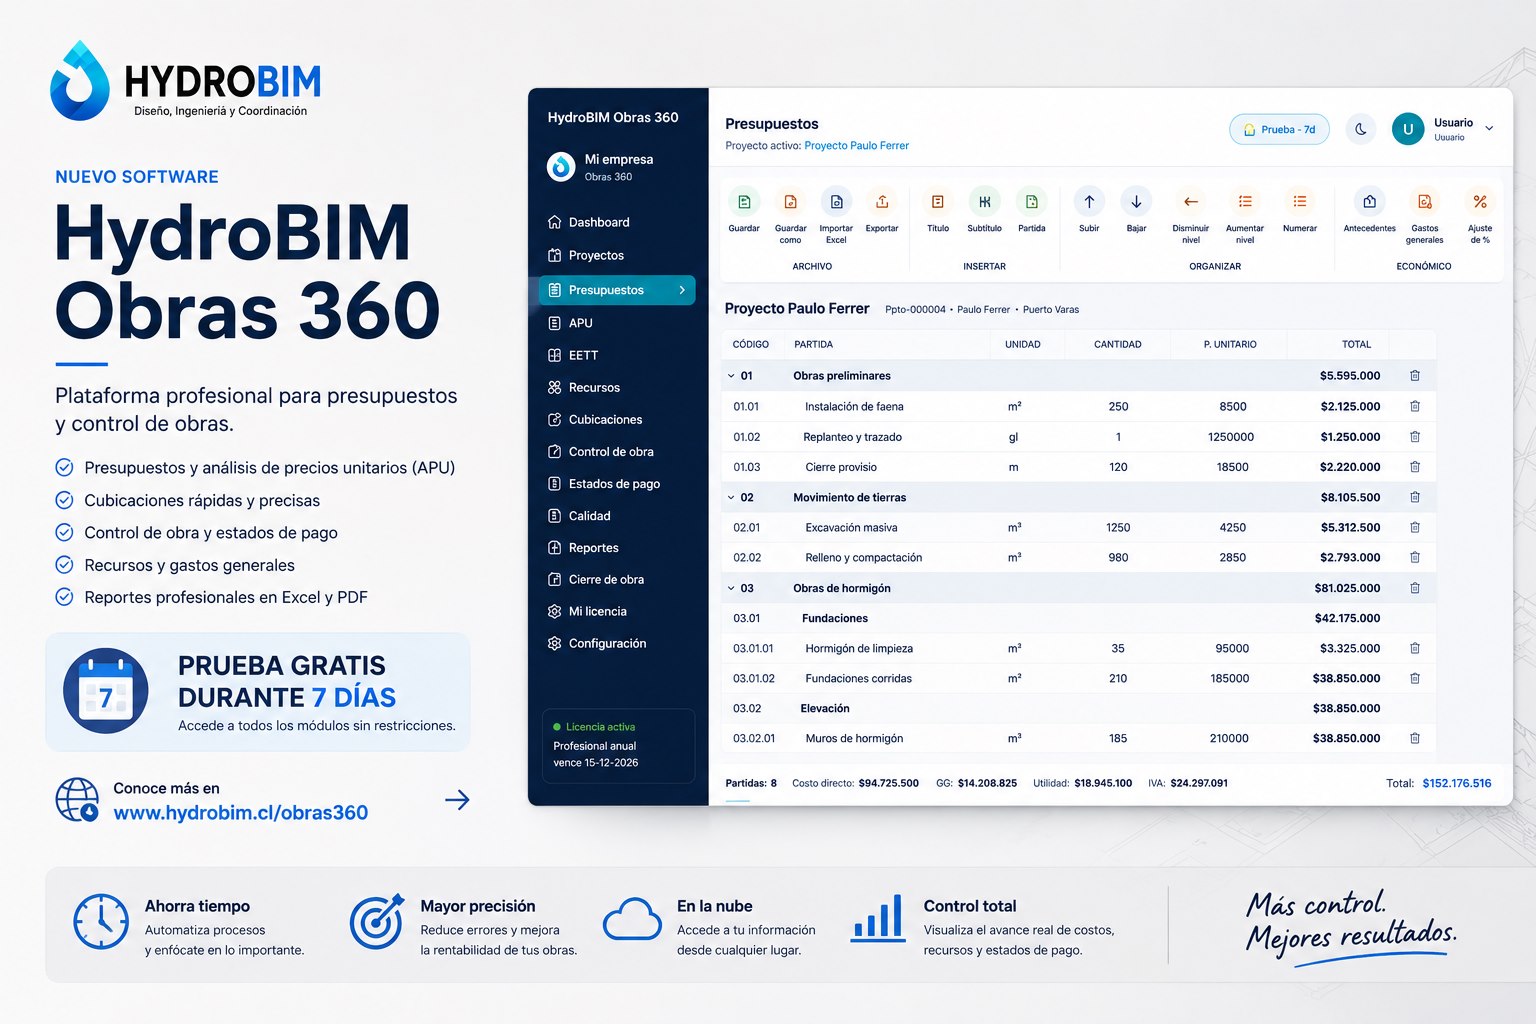Collapse chapter 02 Movimiento de tierras
The height and width of the screenshot is (1024, 1536).
[x=731, y=497]
